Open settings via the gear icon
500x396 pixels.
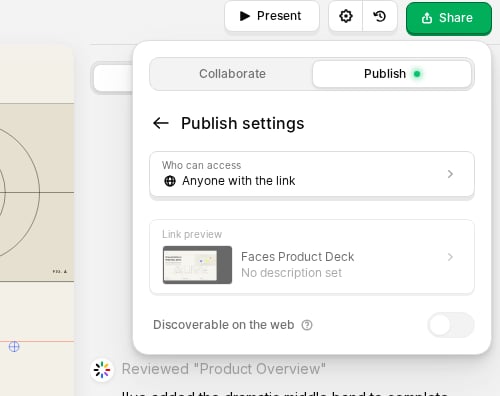pos(346,16)
